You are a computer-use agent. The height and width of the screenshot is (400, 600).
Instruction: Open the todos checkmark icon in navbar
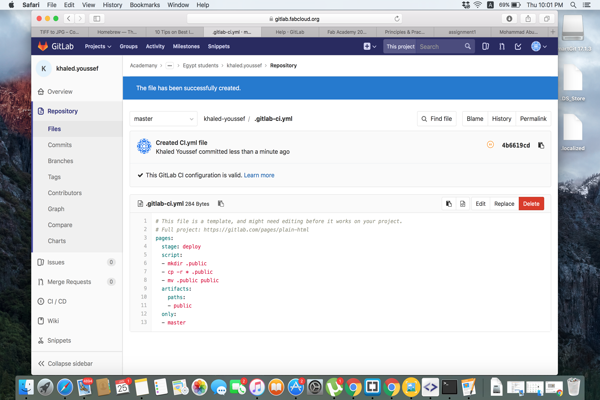pyautogui.click(x=518, y=46)
